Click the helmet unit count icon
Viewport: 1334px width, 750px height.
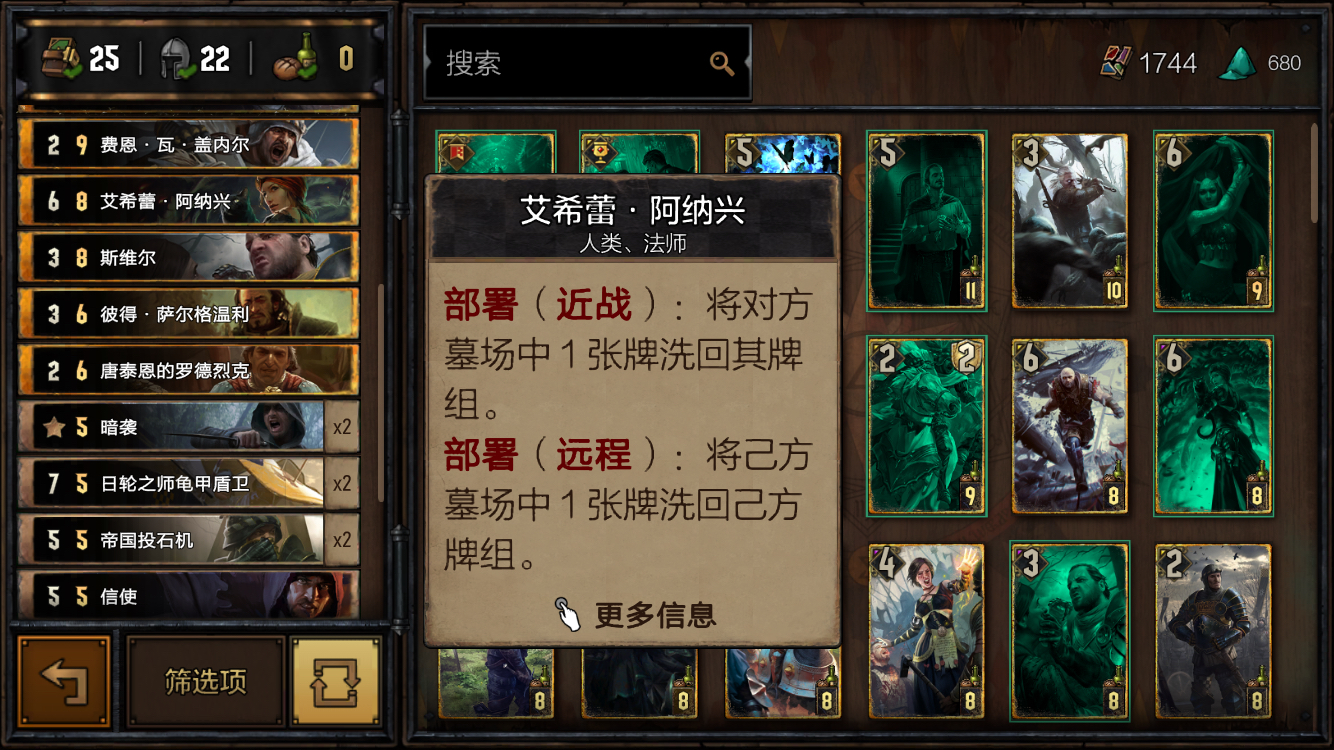[x=176, y=59]
